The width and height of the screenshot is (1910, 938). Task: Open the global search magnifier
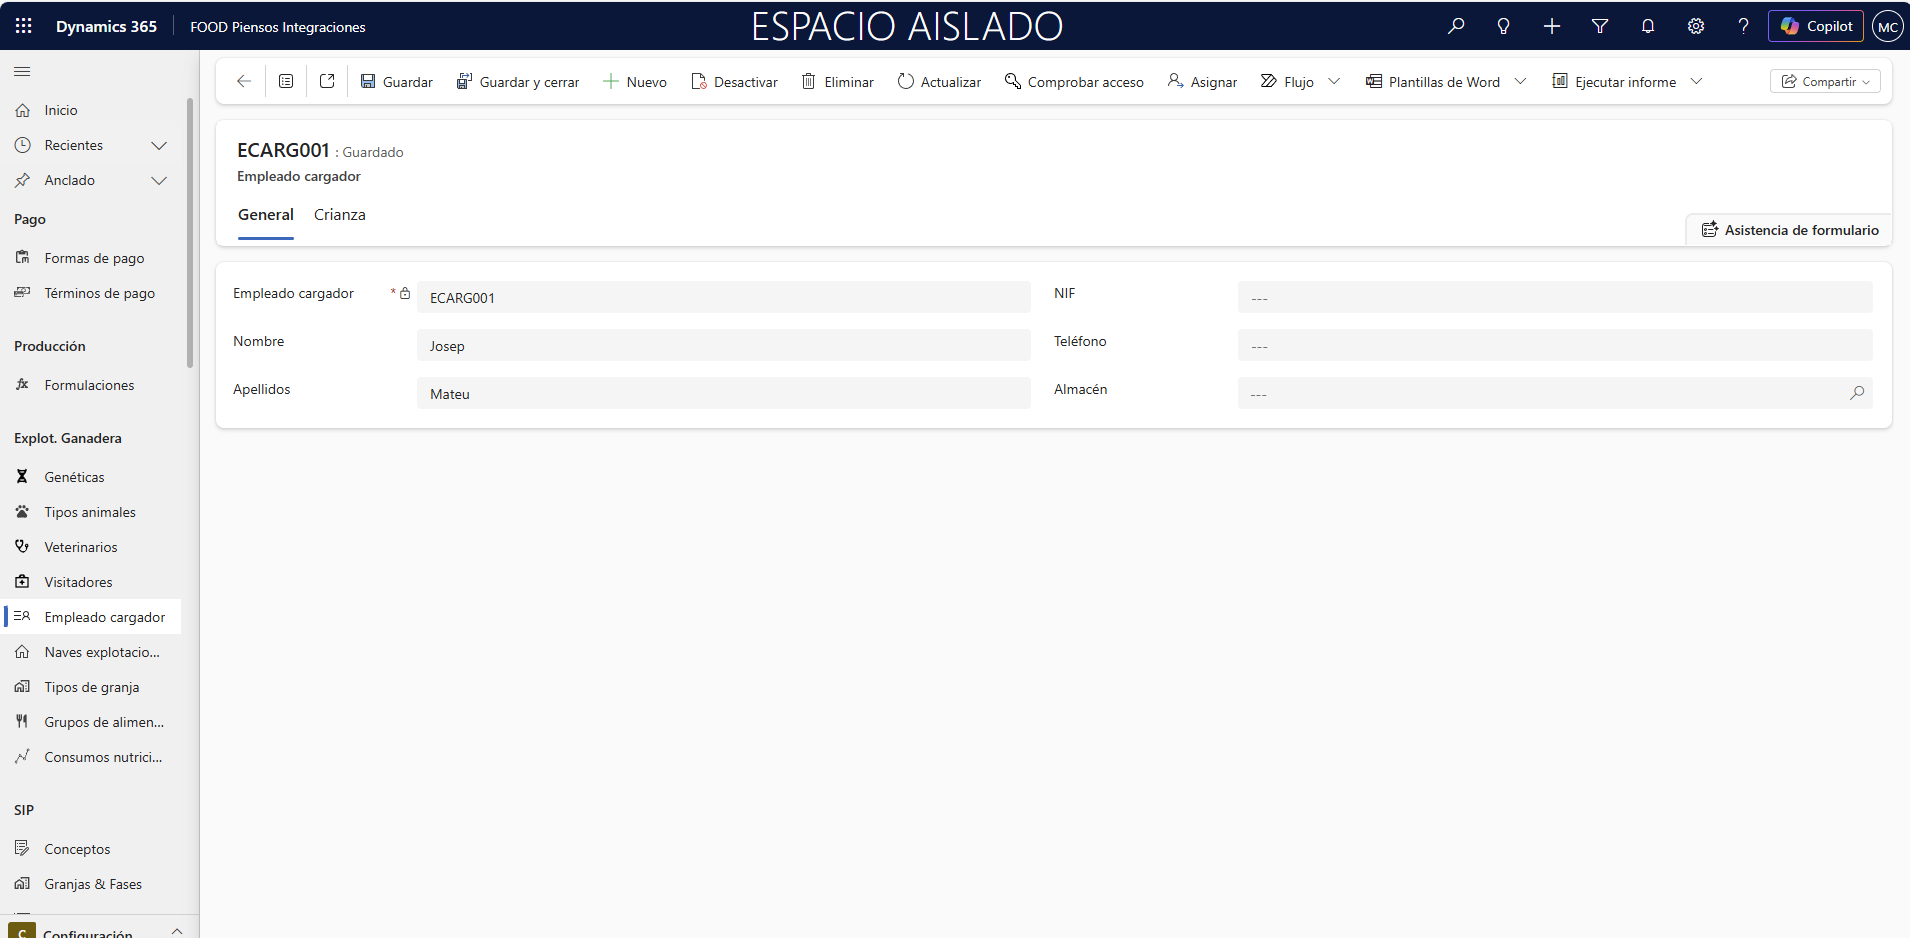pos(1456,26)
